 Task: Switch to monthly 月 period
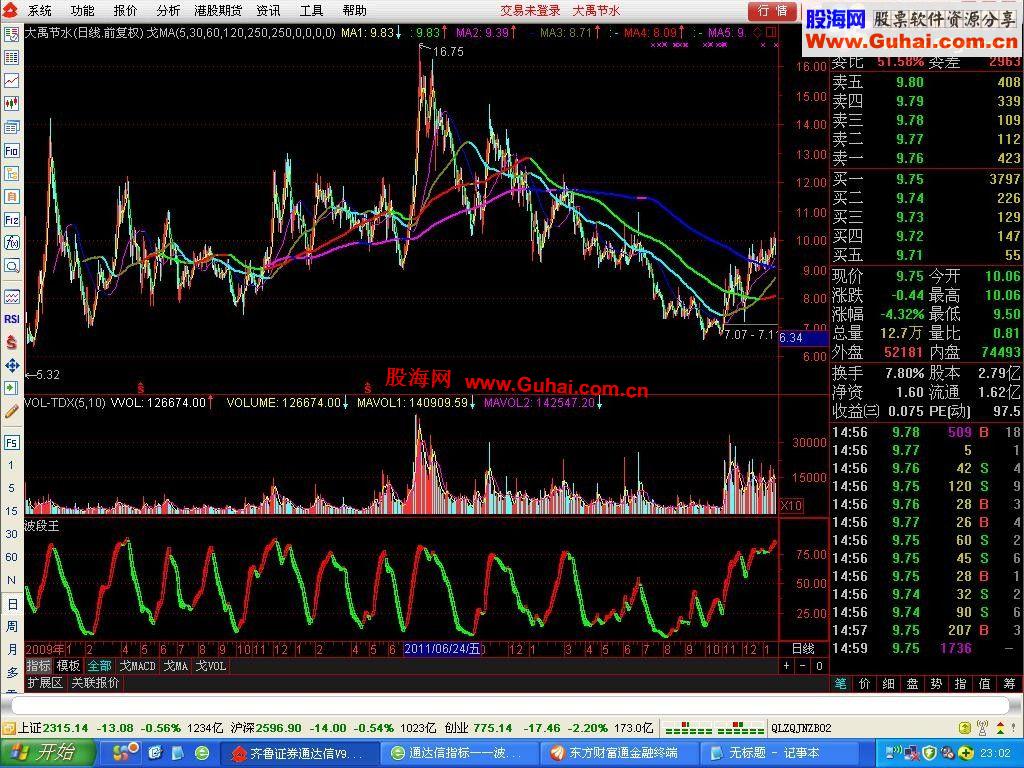[x=11, y=649]
